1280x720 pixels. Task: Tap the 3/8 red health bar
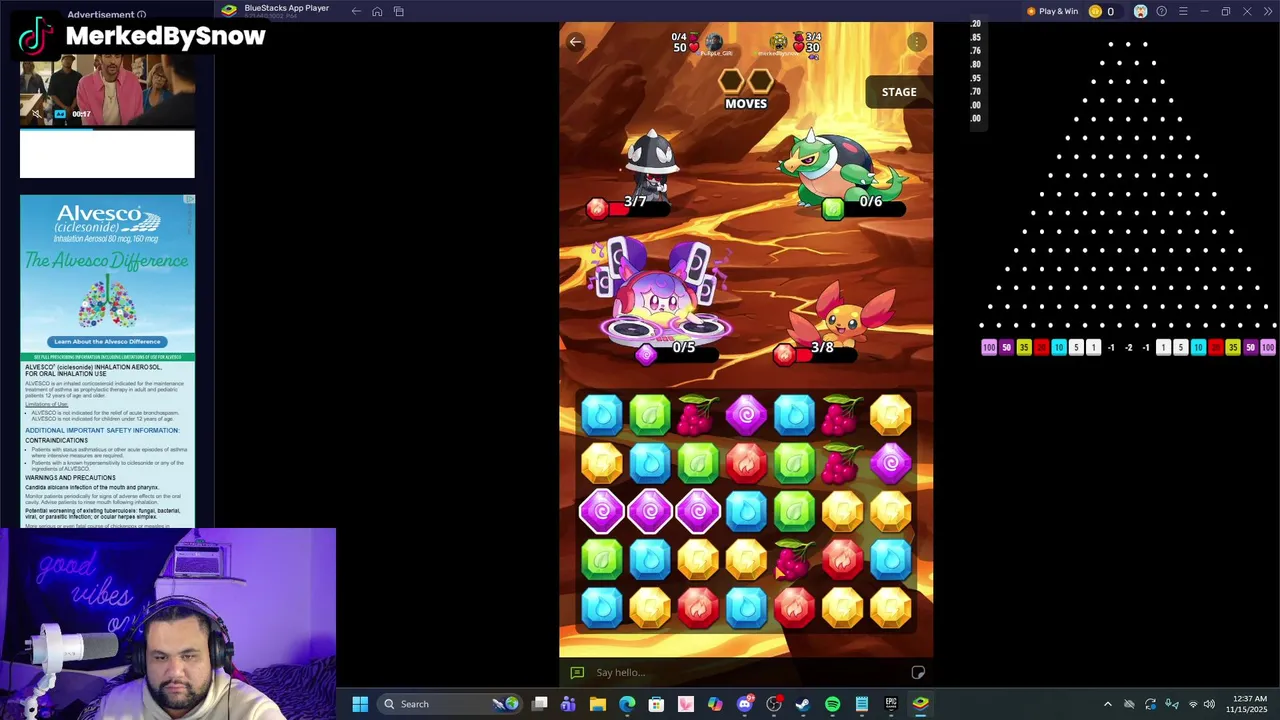(817, 353)
